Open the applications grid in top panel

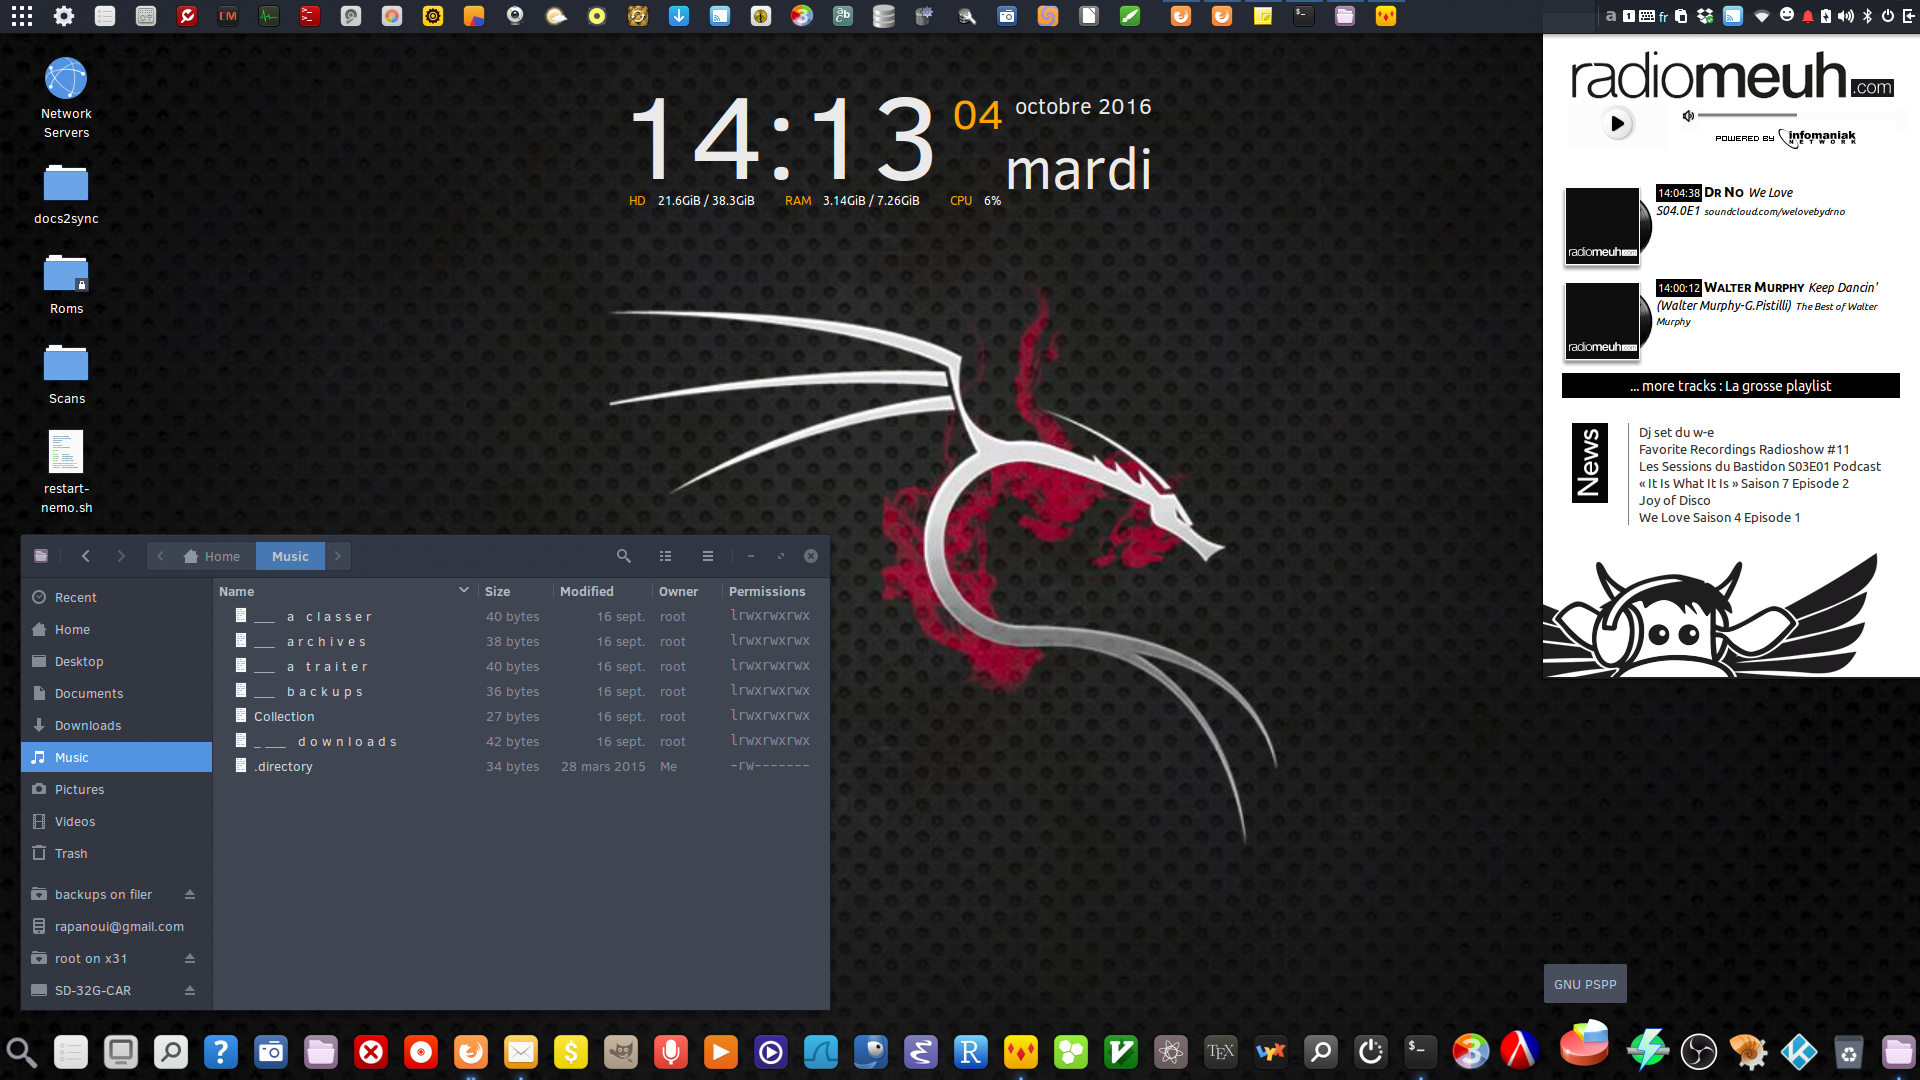point(22,16)
